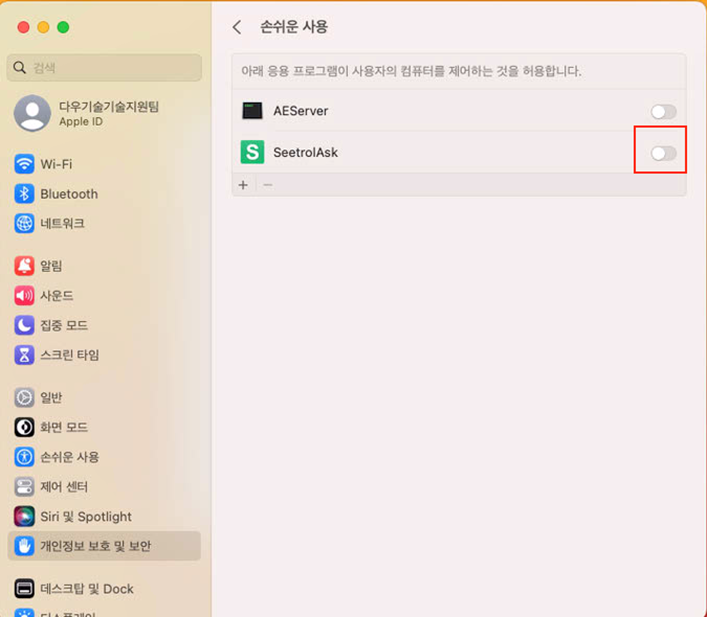Screen dimensions: 707x617
Task: Open 알림 notifications bell icon
Action: [x=25, y=266]
